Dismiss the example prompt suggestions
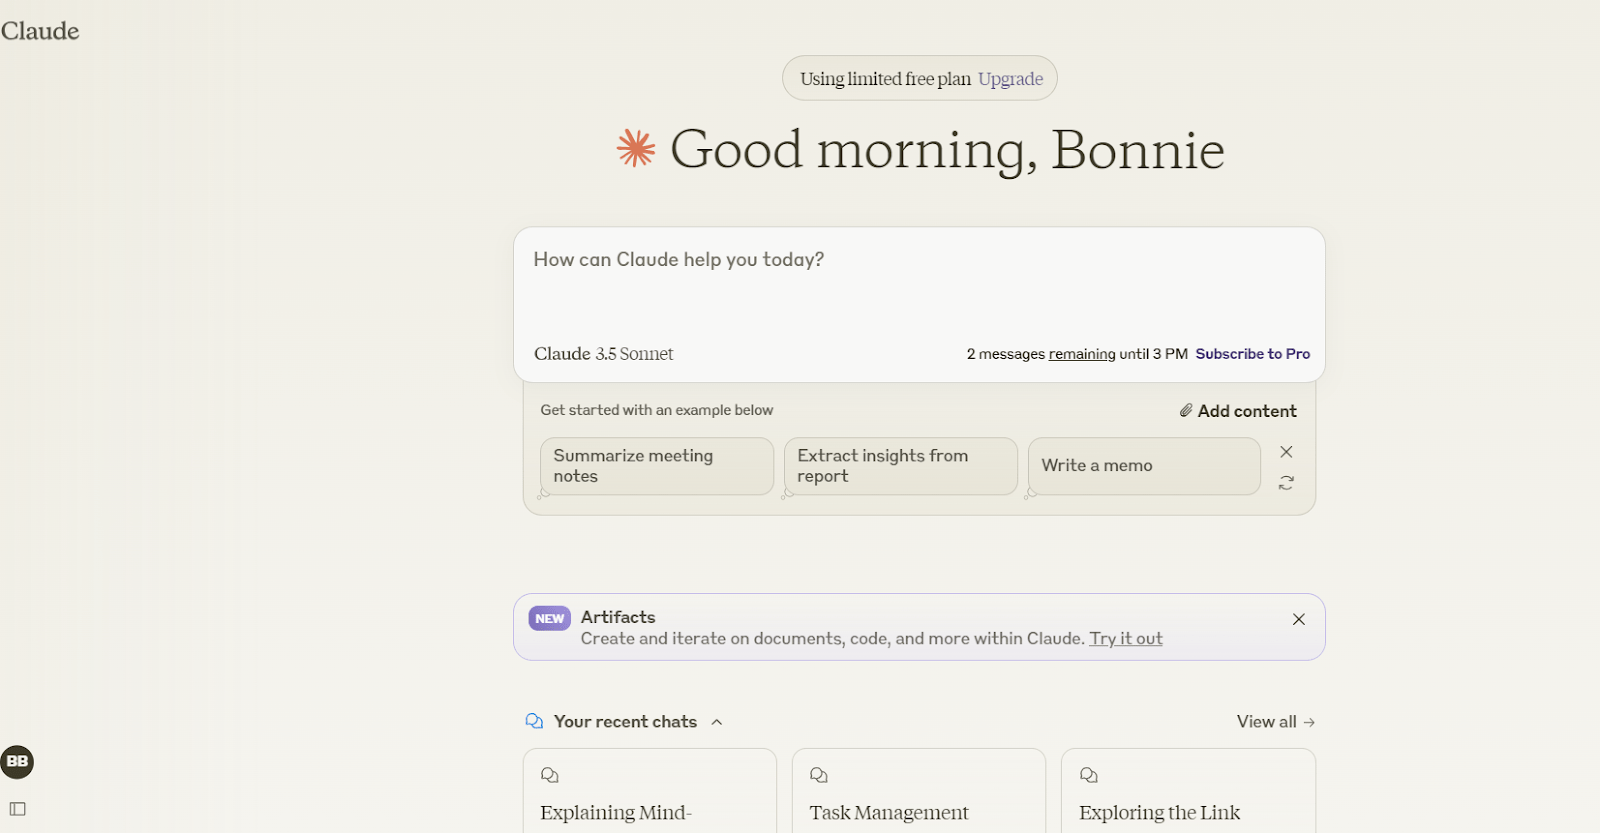The width and height of the screenshot is (1600, 833). point(1286,452)
